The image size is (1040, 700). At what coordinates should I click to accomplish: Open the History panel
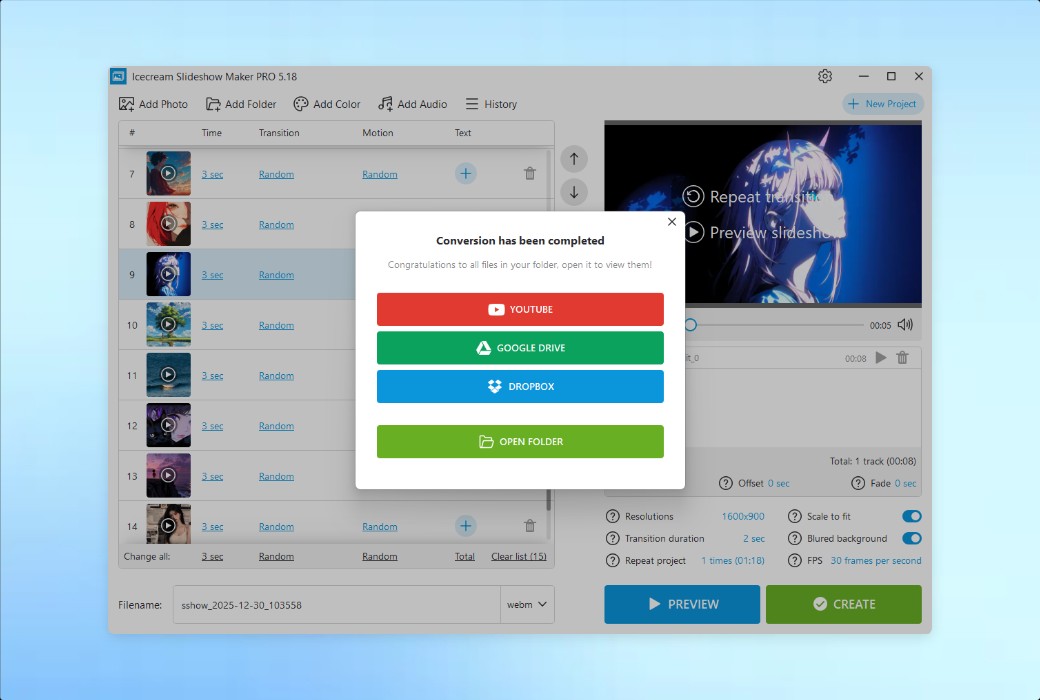(x=490, y=103)
